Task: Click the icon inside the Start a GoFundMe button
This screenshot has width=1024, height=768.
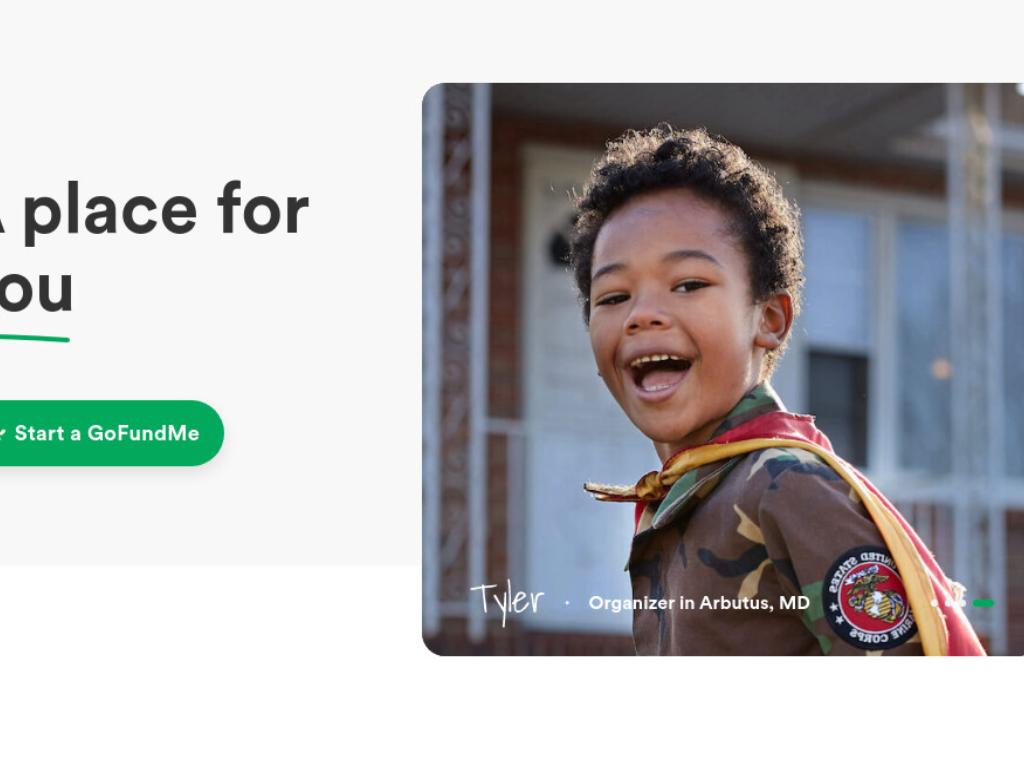Action: tap(3, 433)
